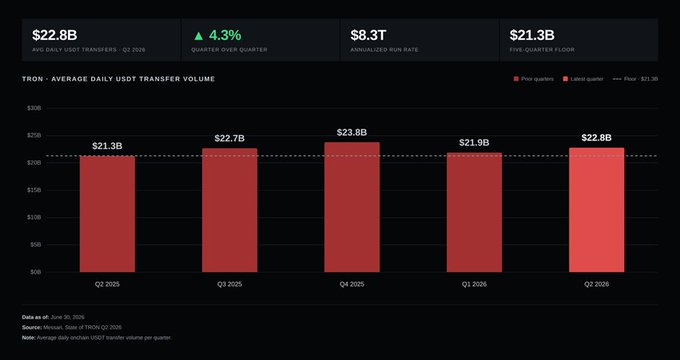The image size is (680, 360).
Task: Click the 'Annualized run rate' label
Action: (x=385, y=50)
